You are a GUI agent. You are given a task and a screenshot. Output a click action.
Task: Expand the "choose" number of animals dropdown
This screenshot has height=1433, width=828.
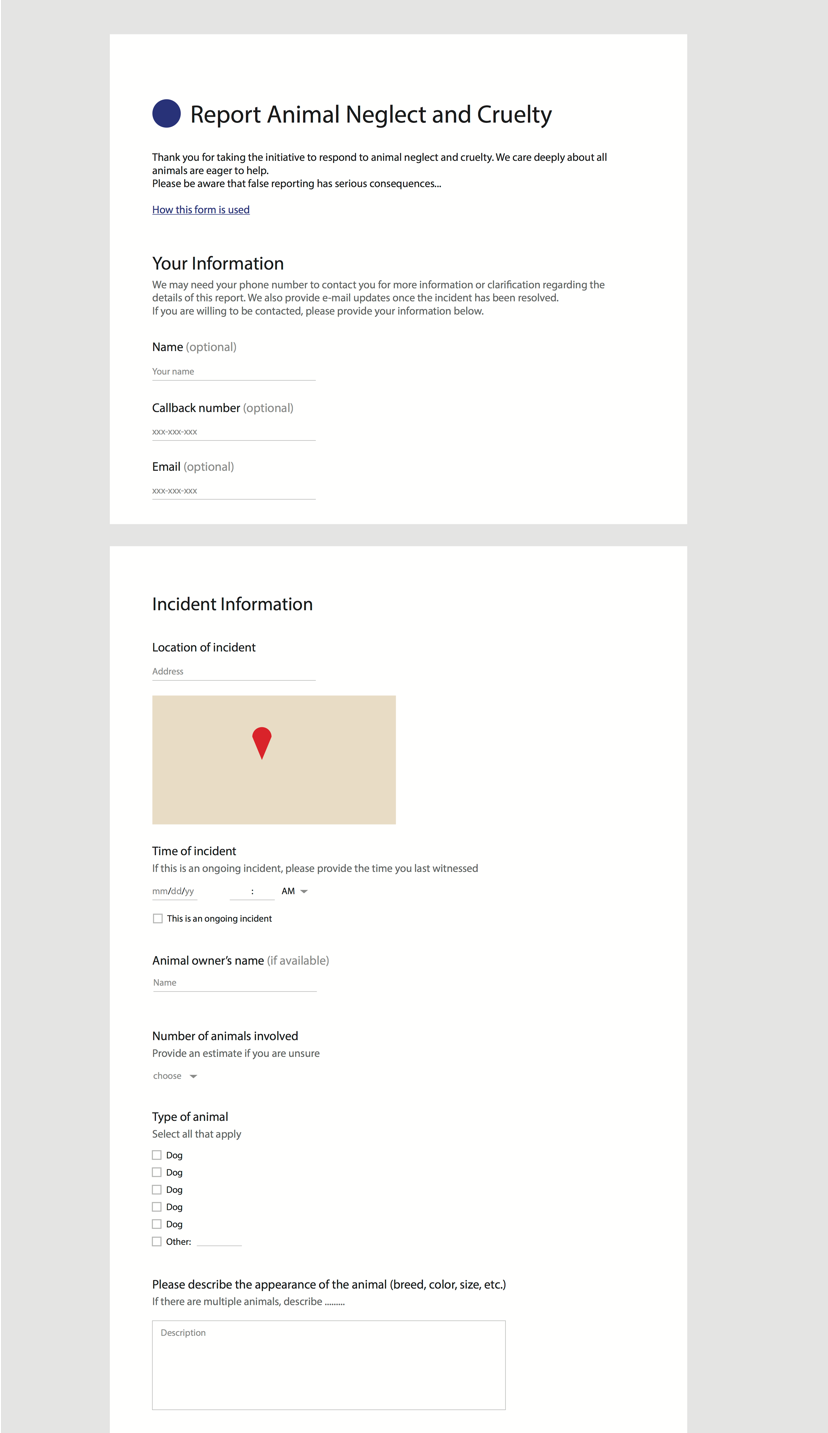click(x=175, y=1076)
